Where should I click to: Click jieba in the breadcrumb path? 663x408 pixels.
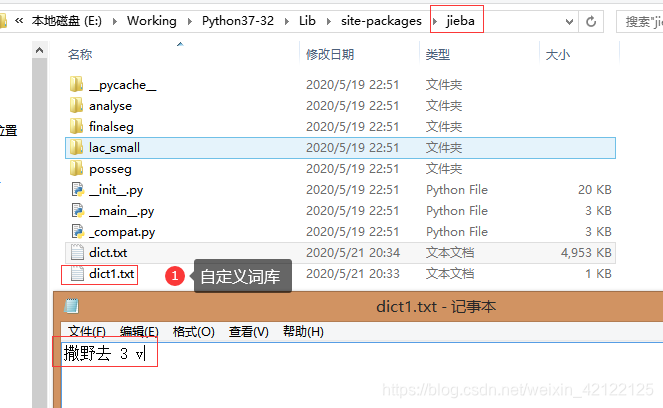click(x=460, y=21)
